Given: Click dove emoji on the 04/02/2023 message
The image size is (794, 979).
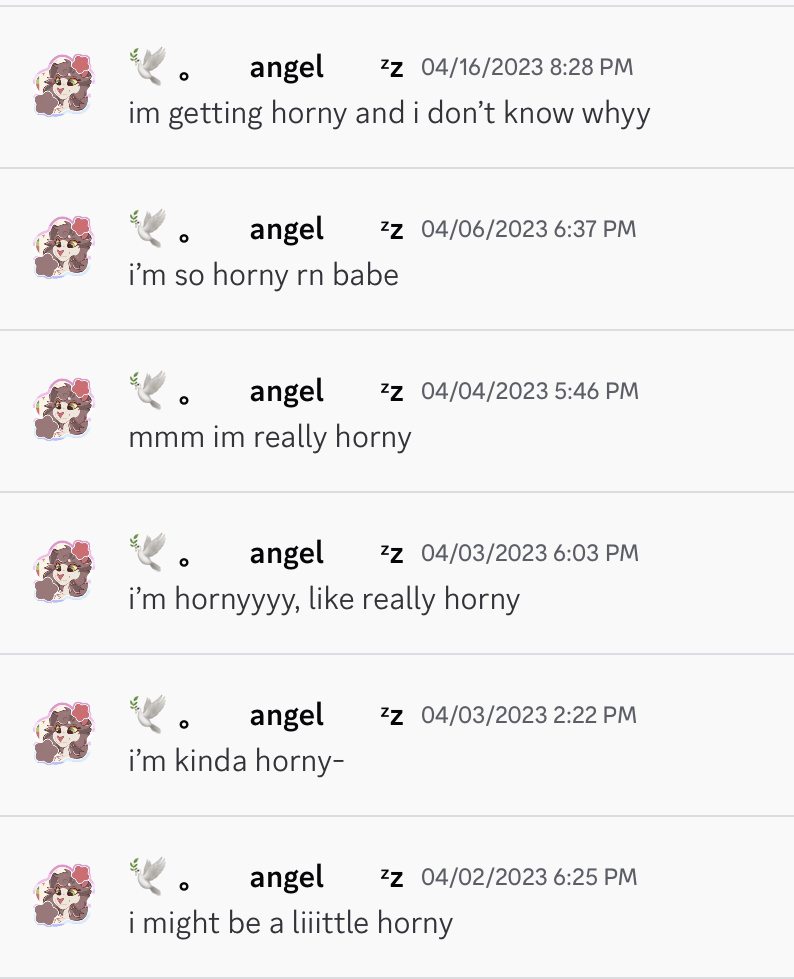Looking at the screenshot, I should pos(148,875).
